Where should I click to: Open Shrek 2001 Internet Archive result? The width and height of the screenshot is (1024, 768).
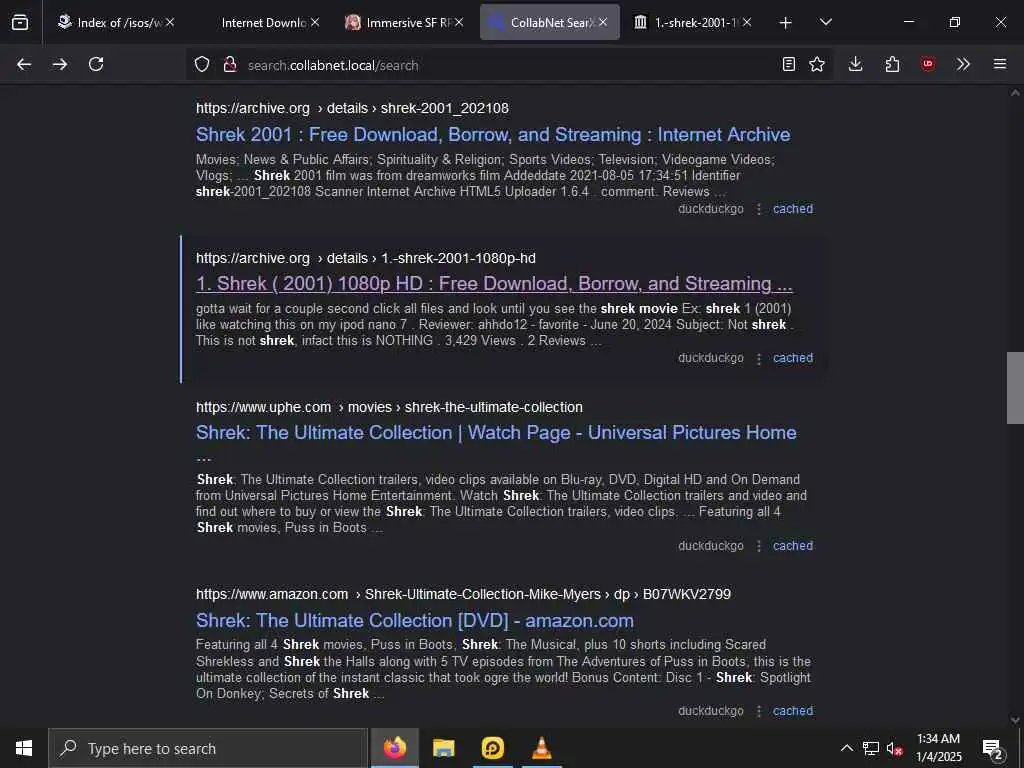click(x=493, y=135)
